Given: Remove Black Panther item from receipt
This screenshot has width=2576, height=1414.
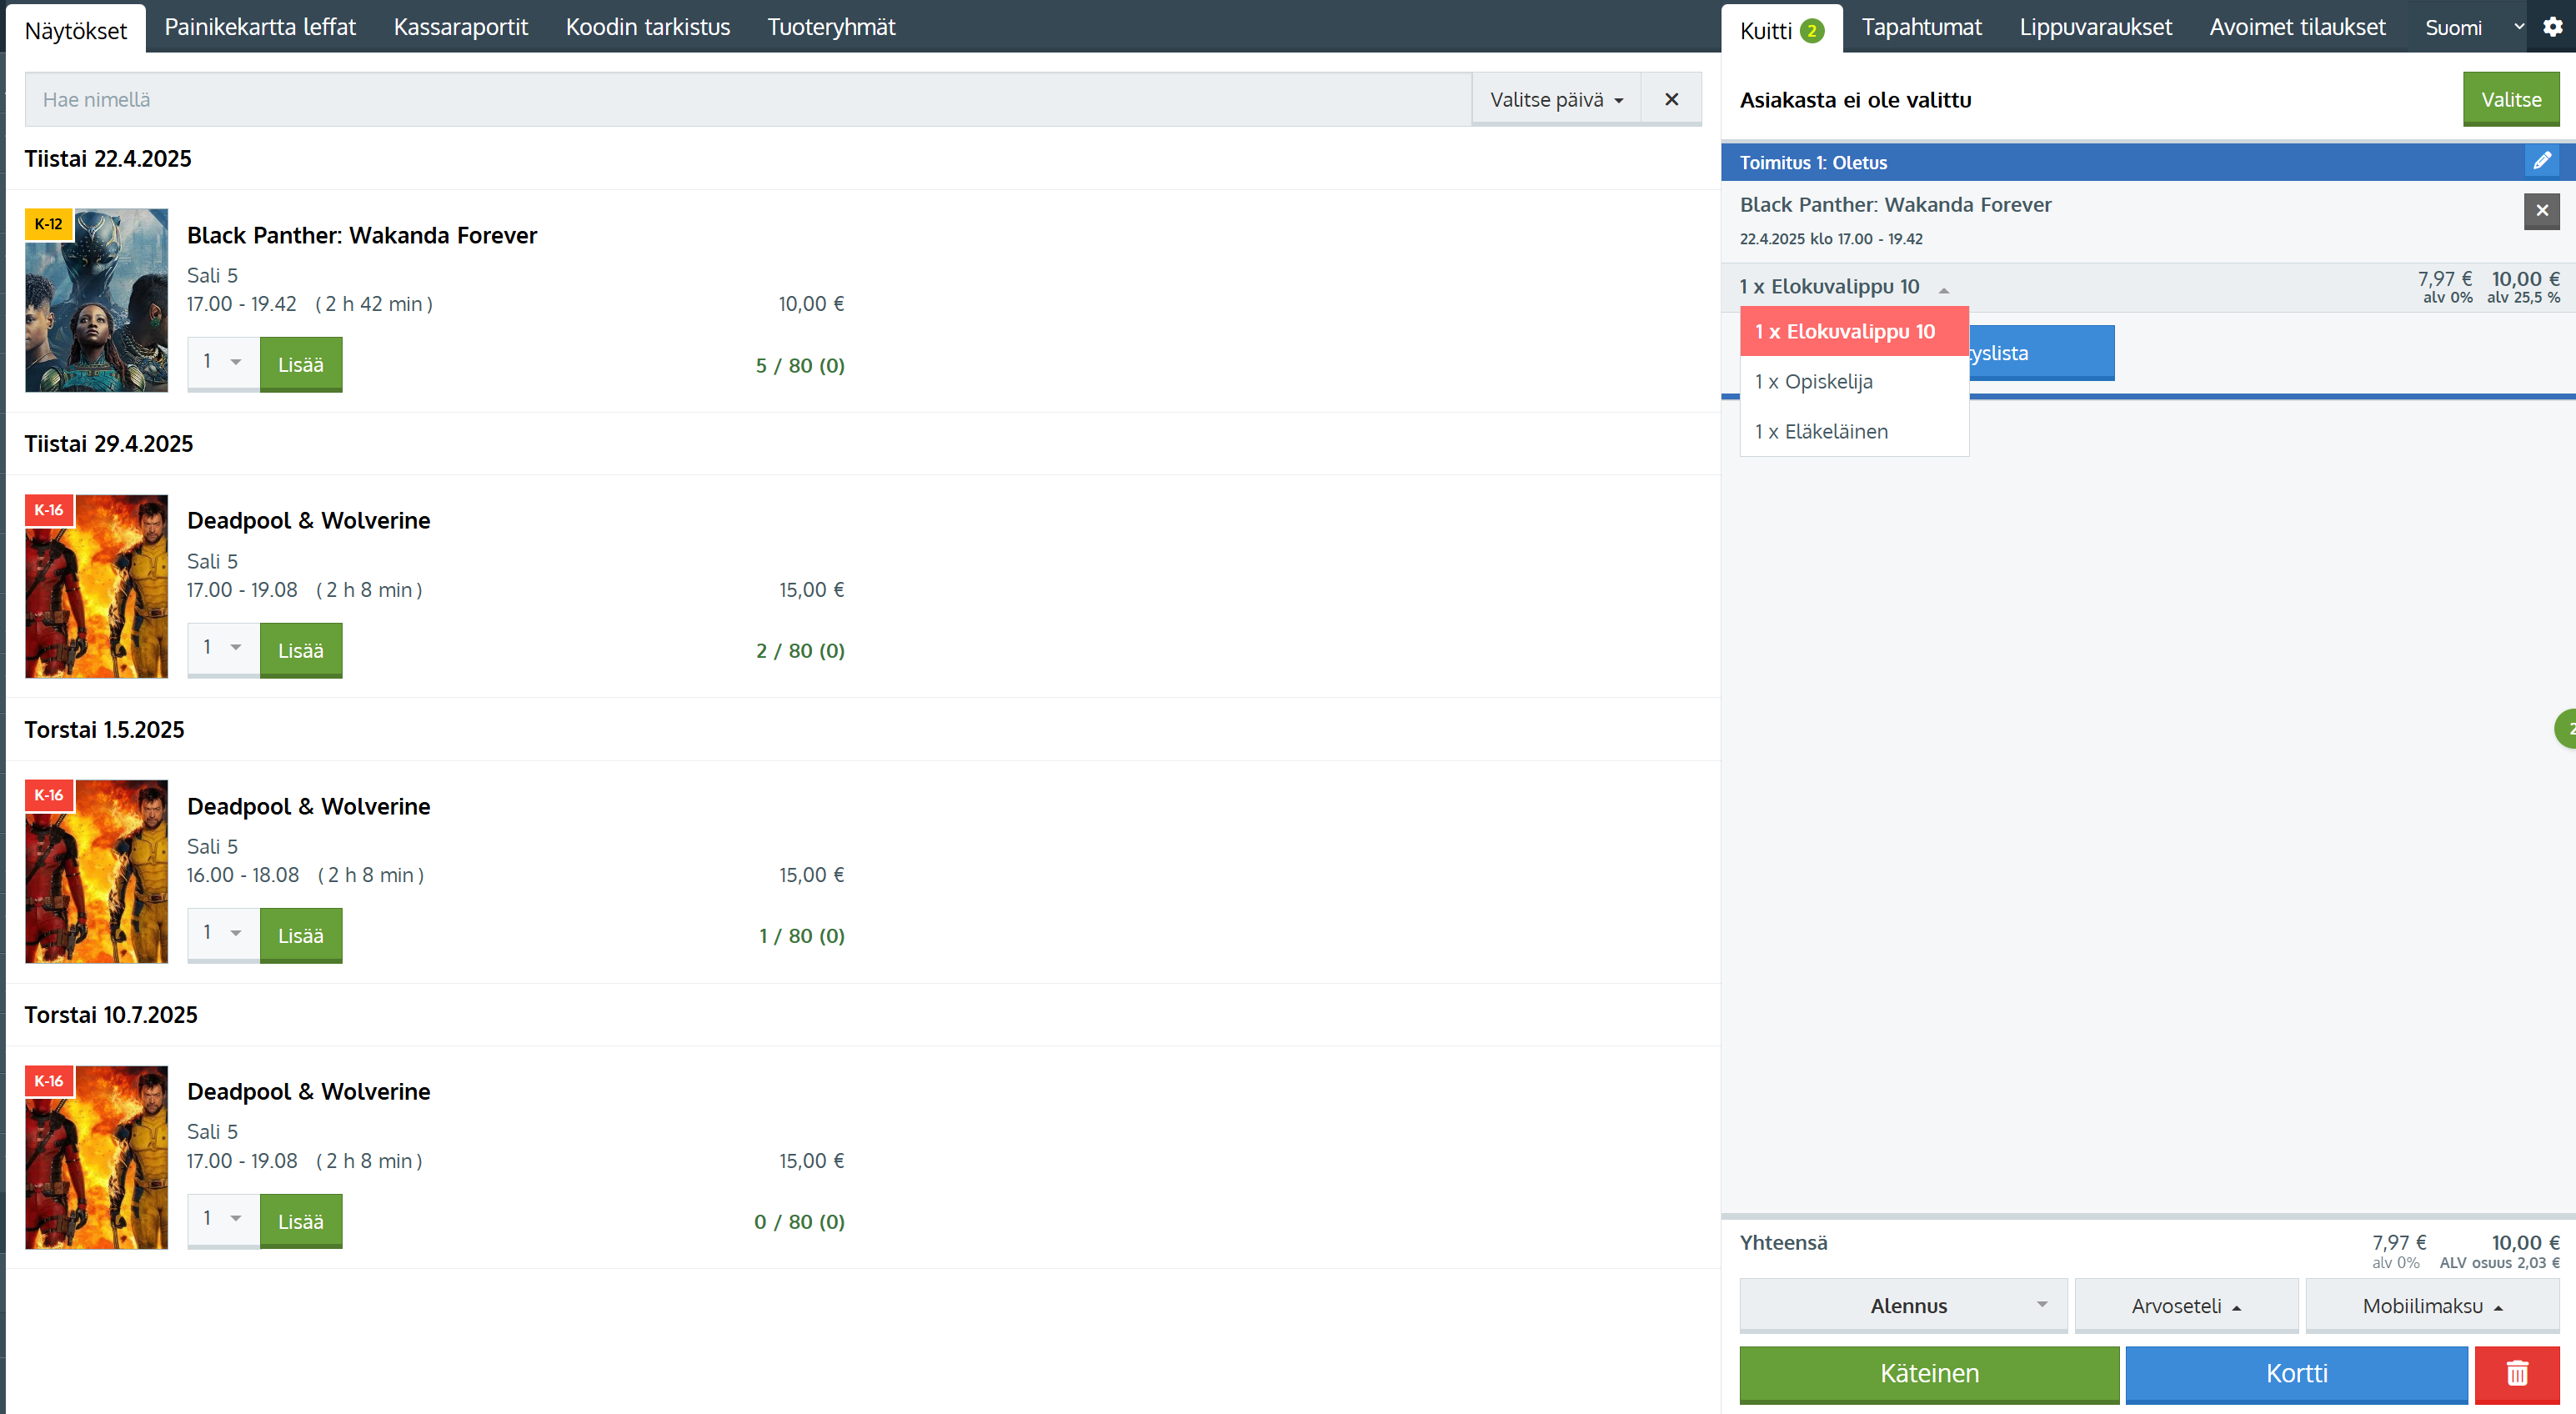Looking at the screenshot, I should [x=2541, y=211].
